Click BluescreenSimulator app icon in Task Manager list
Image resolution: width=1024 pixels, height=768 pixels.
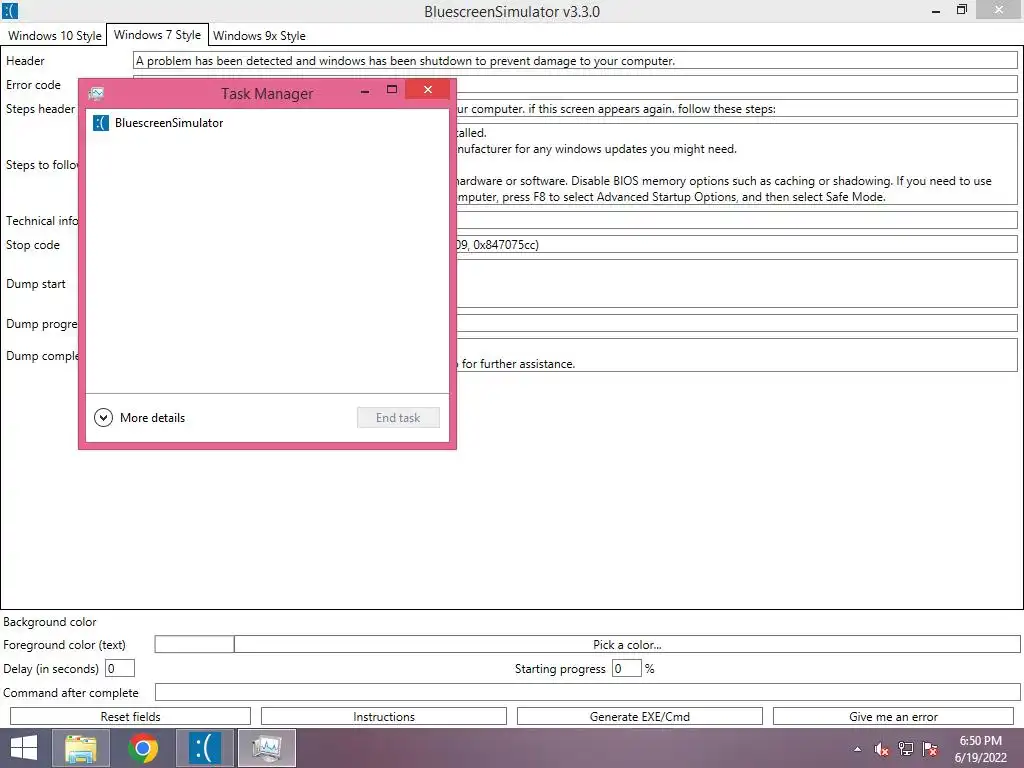(101, 123)
